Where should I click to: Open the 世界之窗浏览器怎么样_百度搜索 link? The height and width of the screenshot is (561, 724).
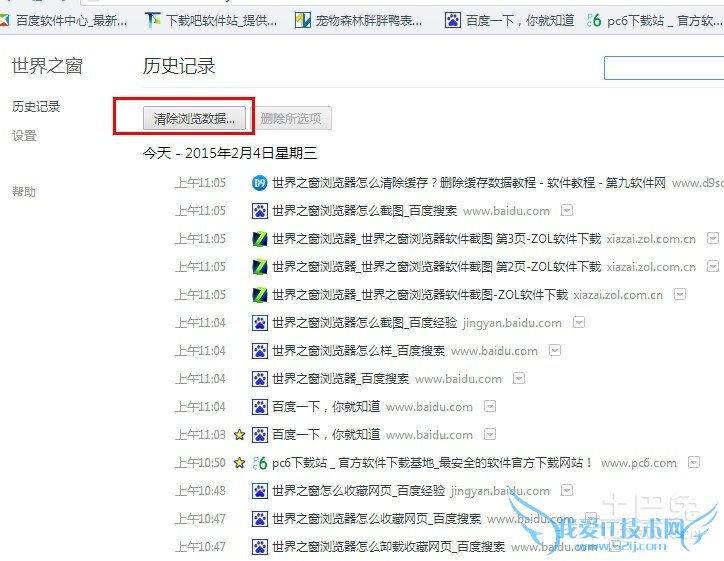pos(358,351)
